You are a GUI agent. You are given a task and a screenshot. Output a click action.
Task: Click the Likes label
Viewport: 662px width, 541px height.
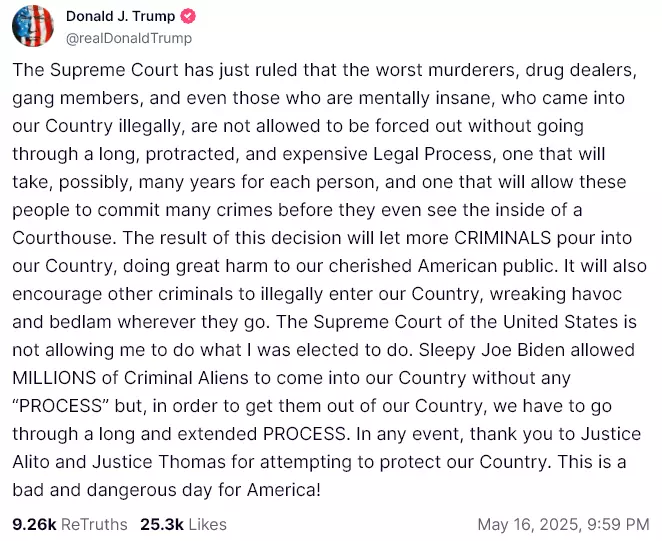[x=207, y=524]
